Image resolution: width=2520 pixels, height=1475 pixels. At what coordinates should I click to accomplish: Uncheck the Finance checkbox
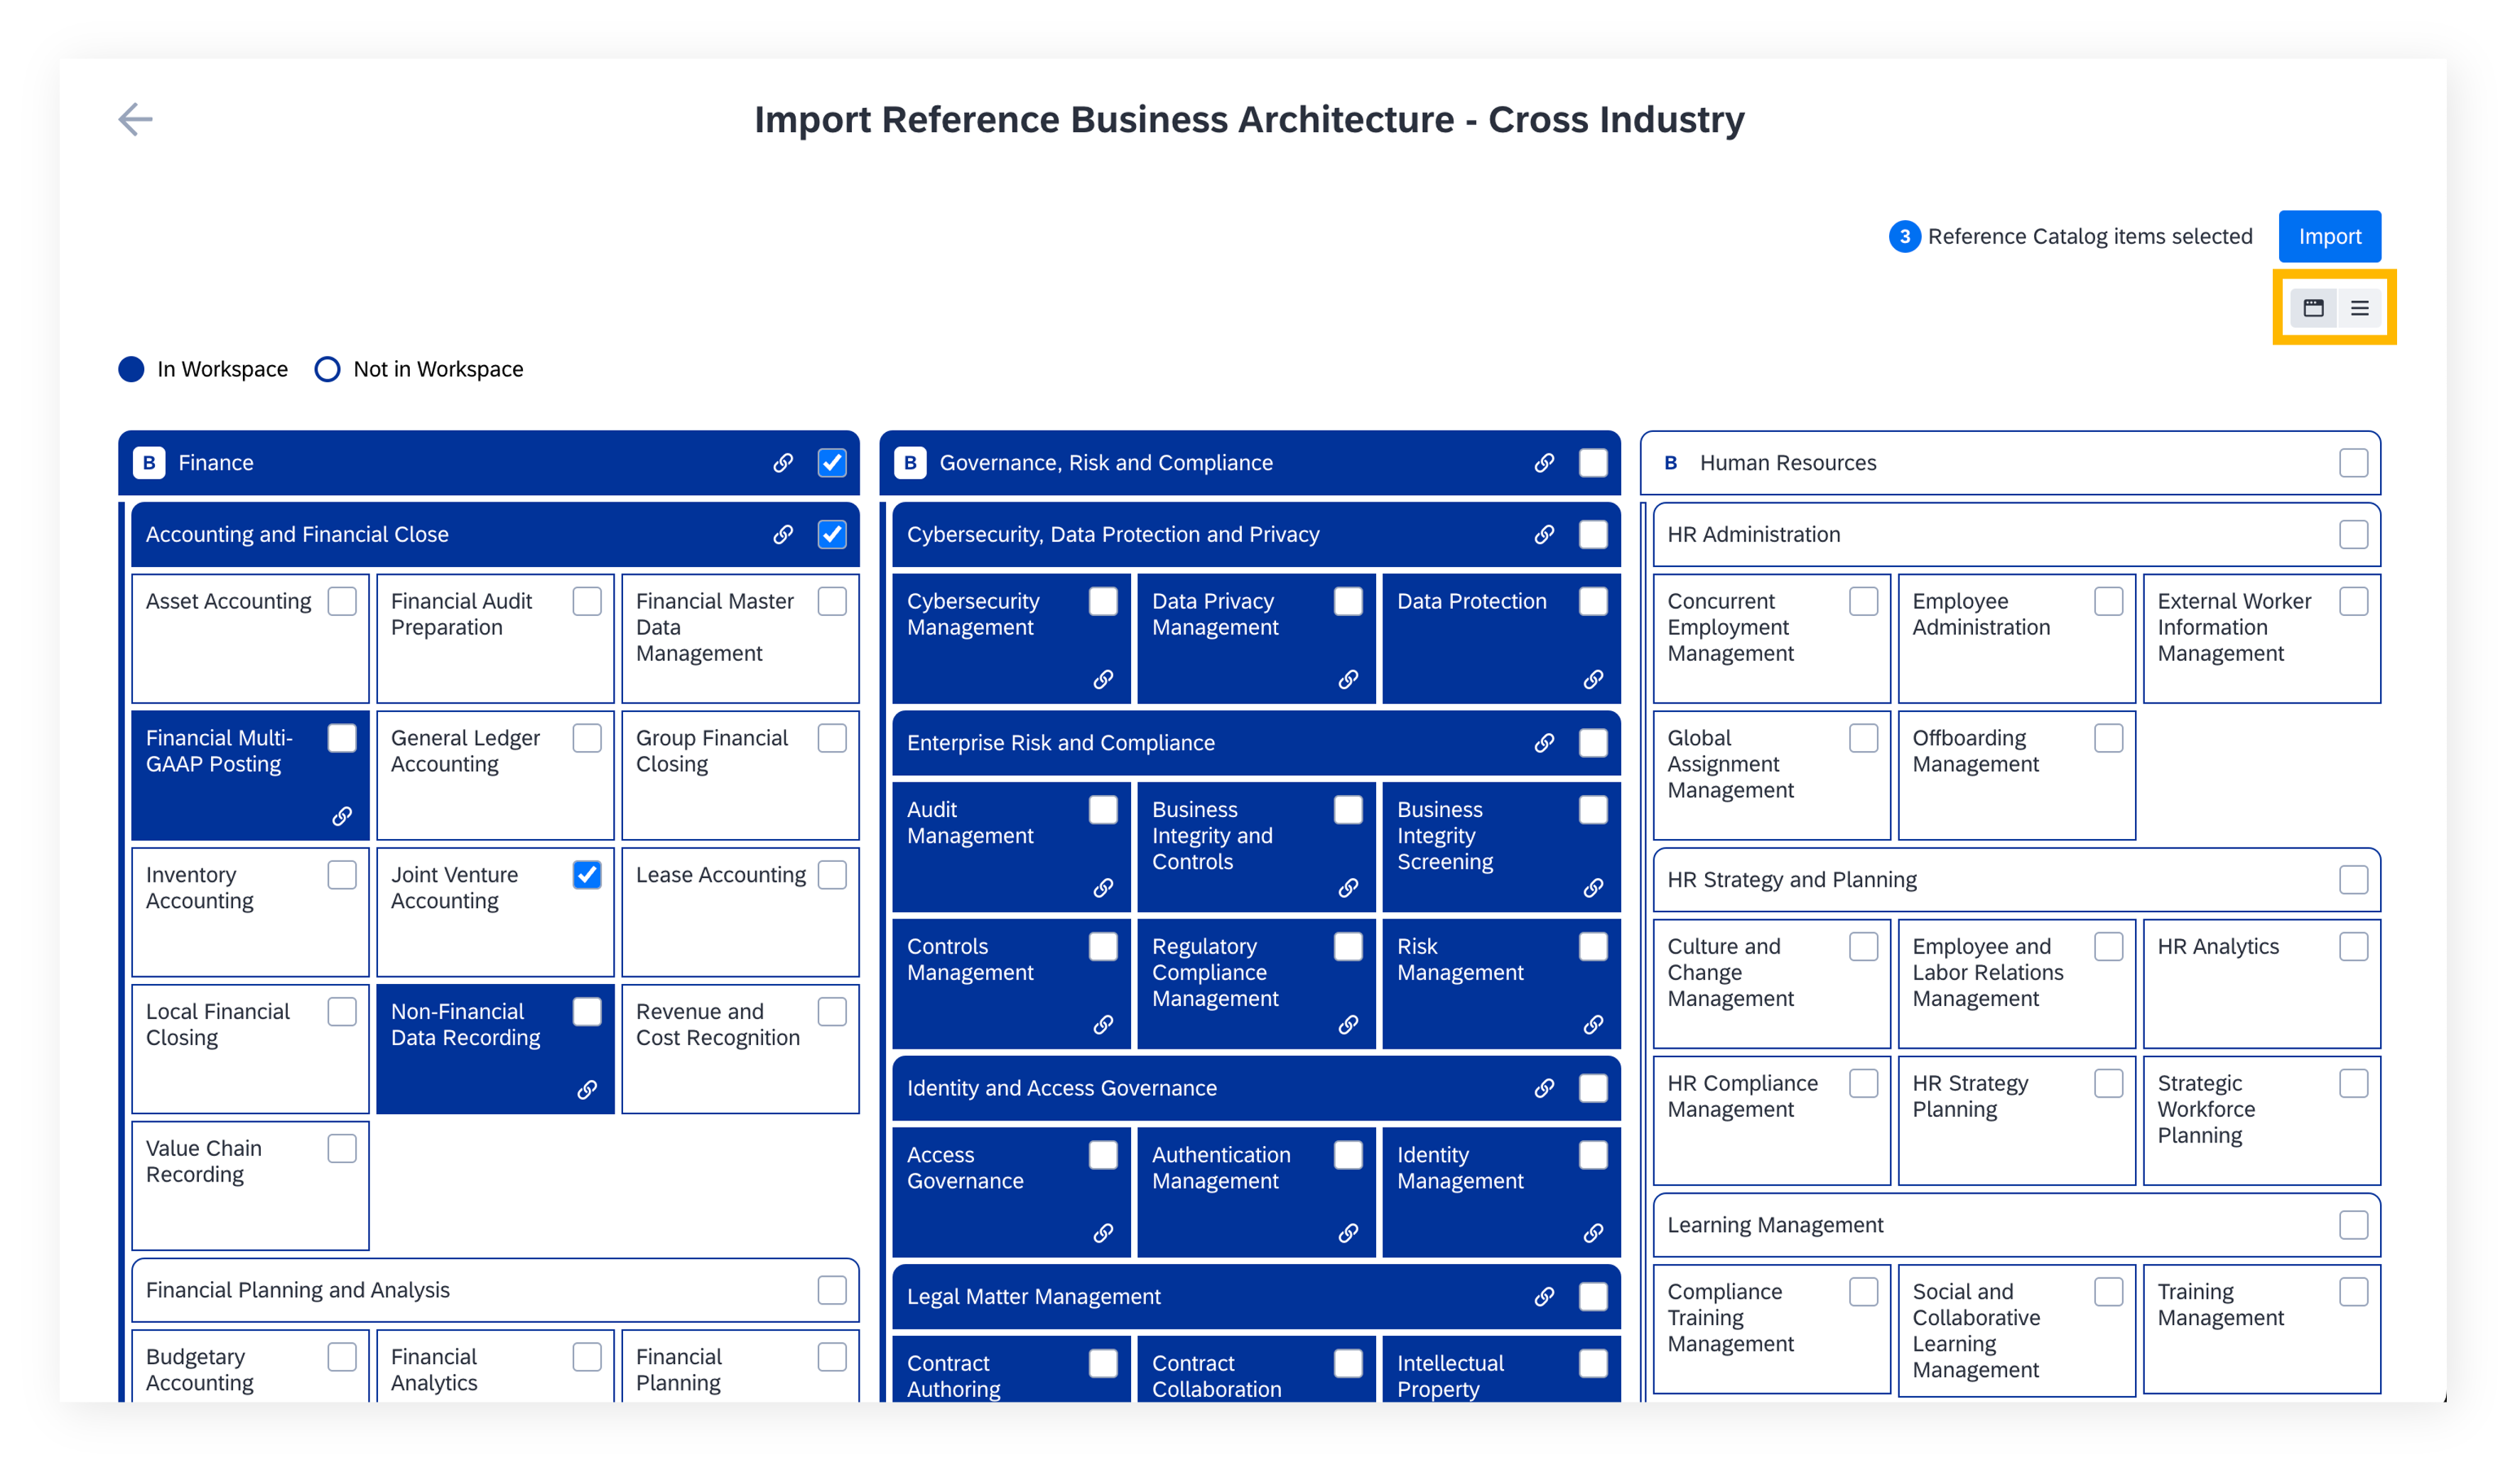(832, 463)
